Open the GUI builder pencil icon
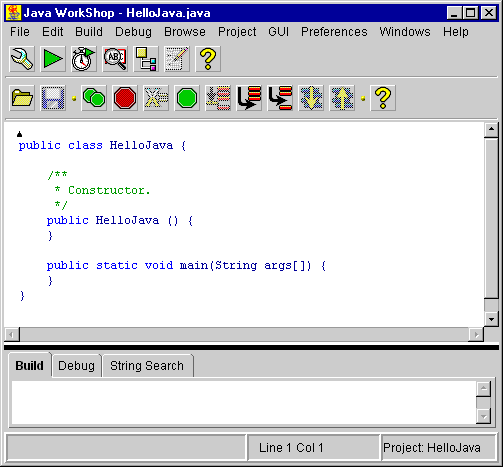503x467 pixels. click(x=177, y=59)
